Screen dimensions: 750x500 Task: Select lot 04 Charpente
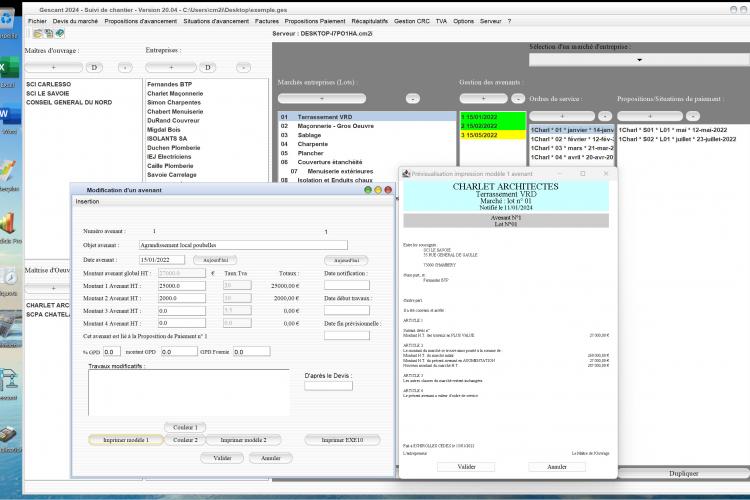click(367, 144)
